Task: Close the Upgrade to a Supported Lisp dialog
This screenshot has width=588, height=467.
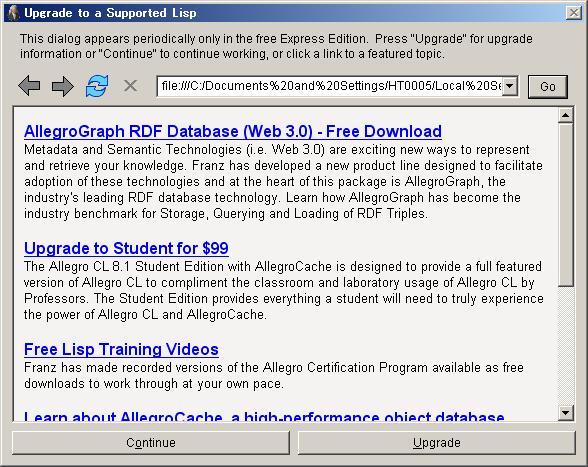Action: (x=574, y=13)
